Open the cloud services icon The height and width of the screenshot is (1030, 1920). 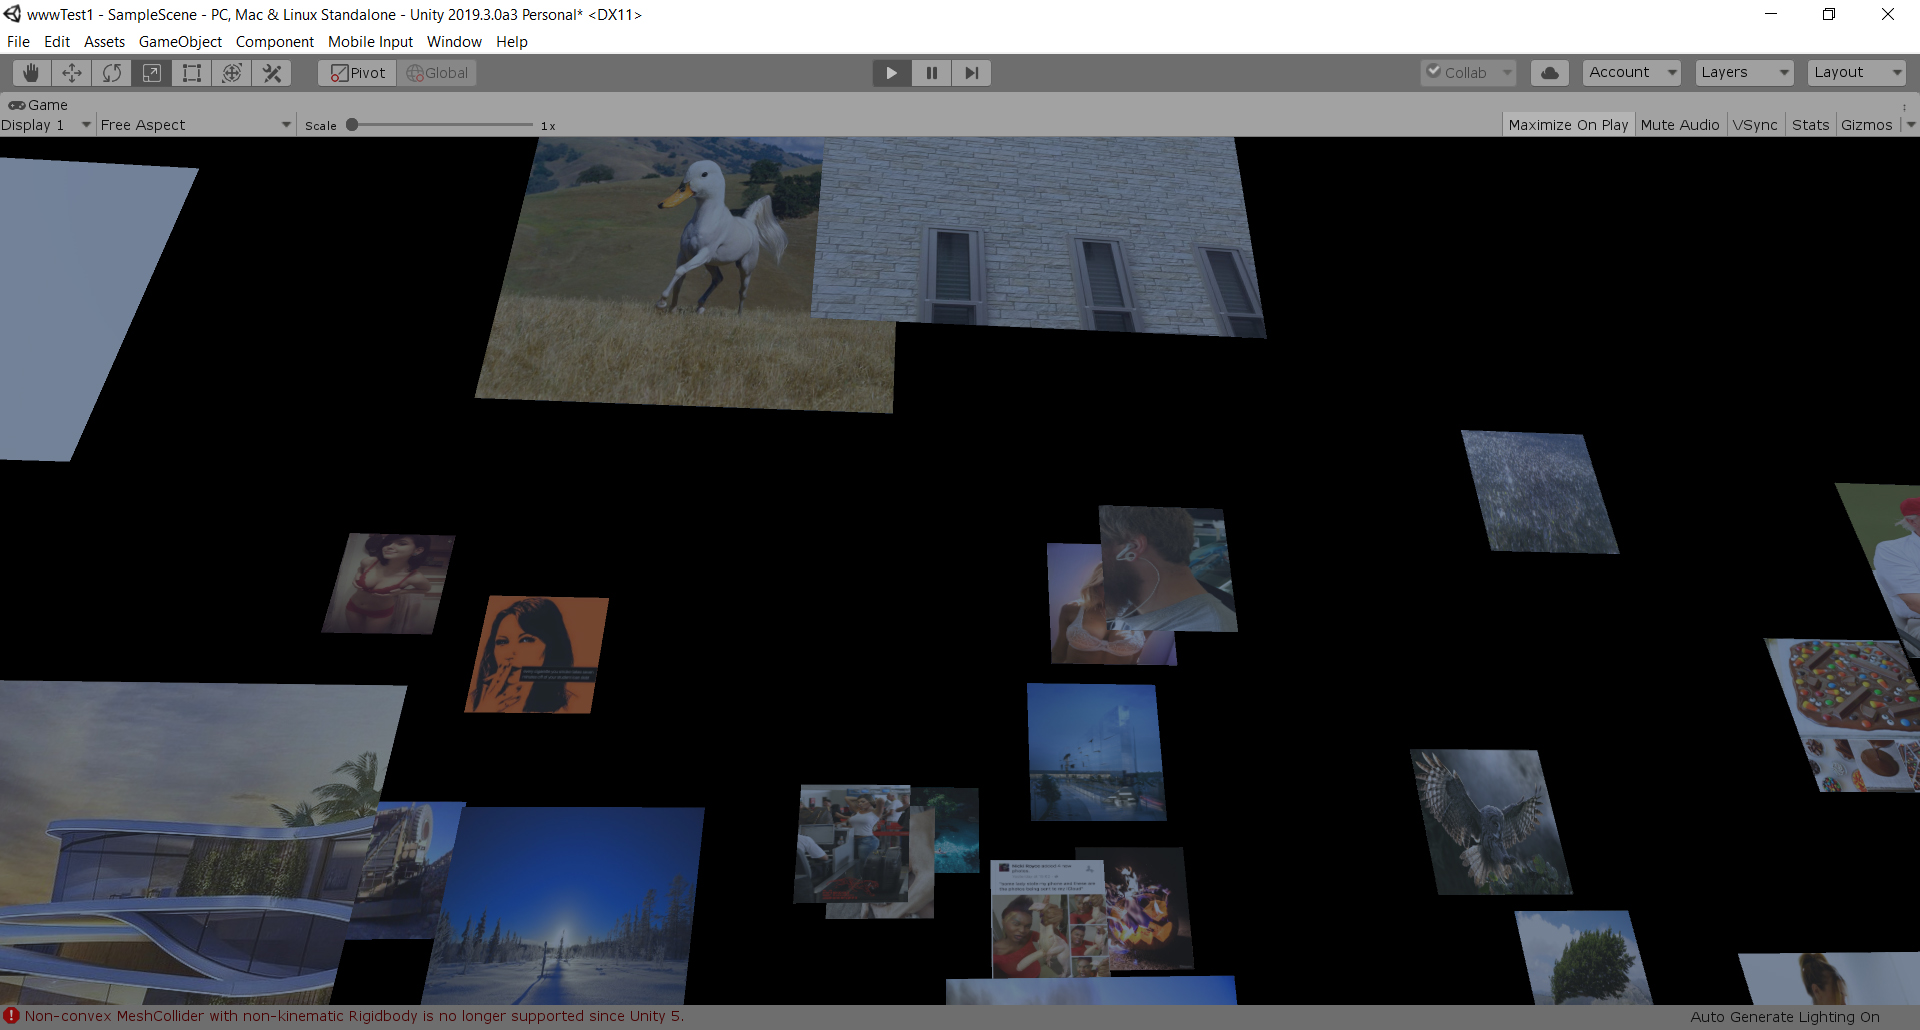pos(1549,73)
